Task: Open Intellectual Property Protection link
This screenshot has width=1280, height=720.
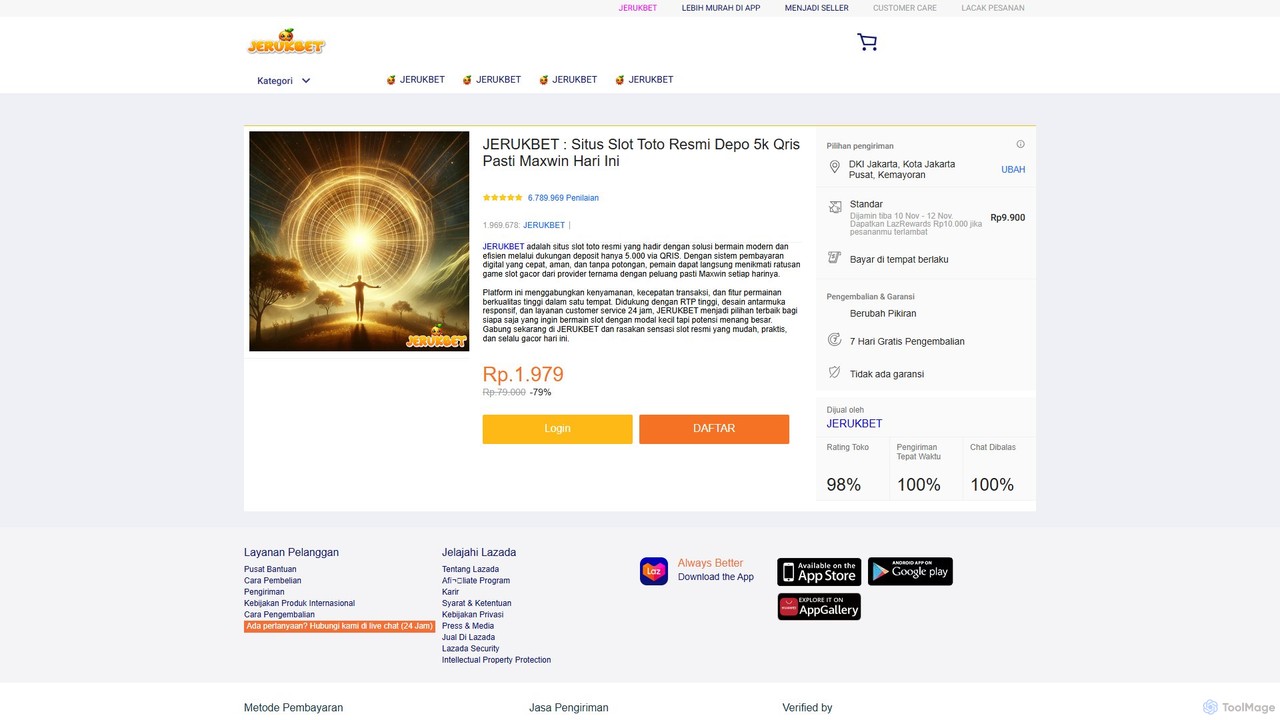Action: 496,660
